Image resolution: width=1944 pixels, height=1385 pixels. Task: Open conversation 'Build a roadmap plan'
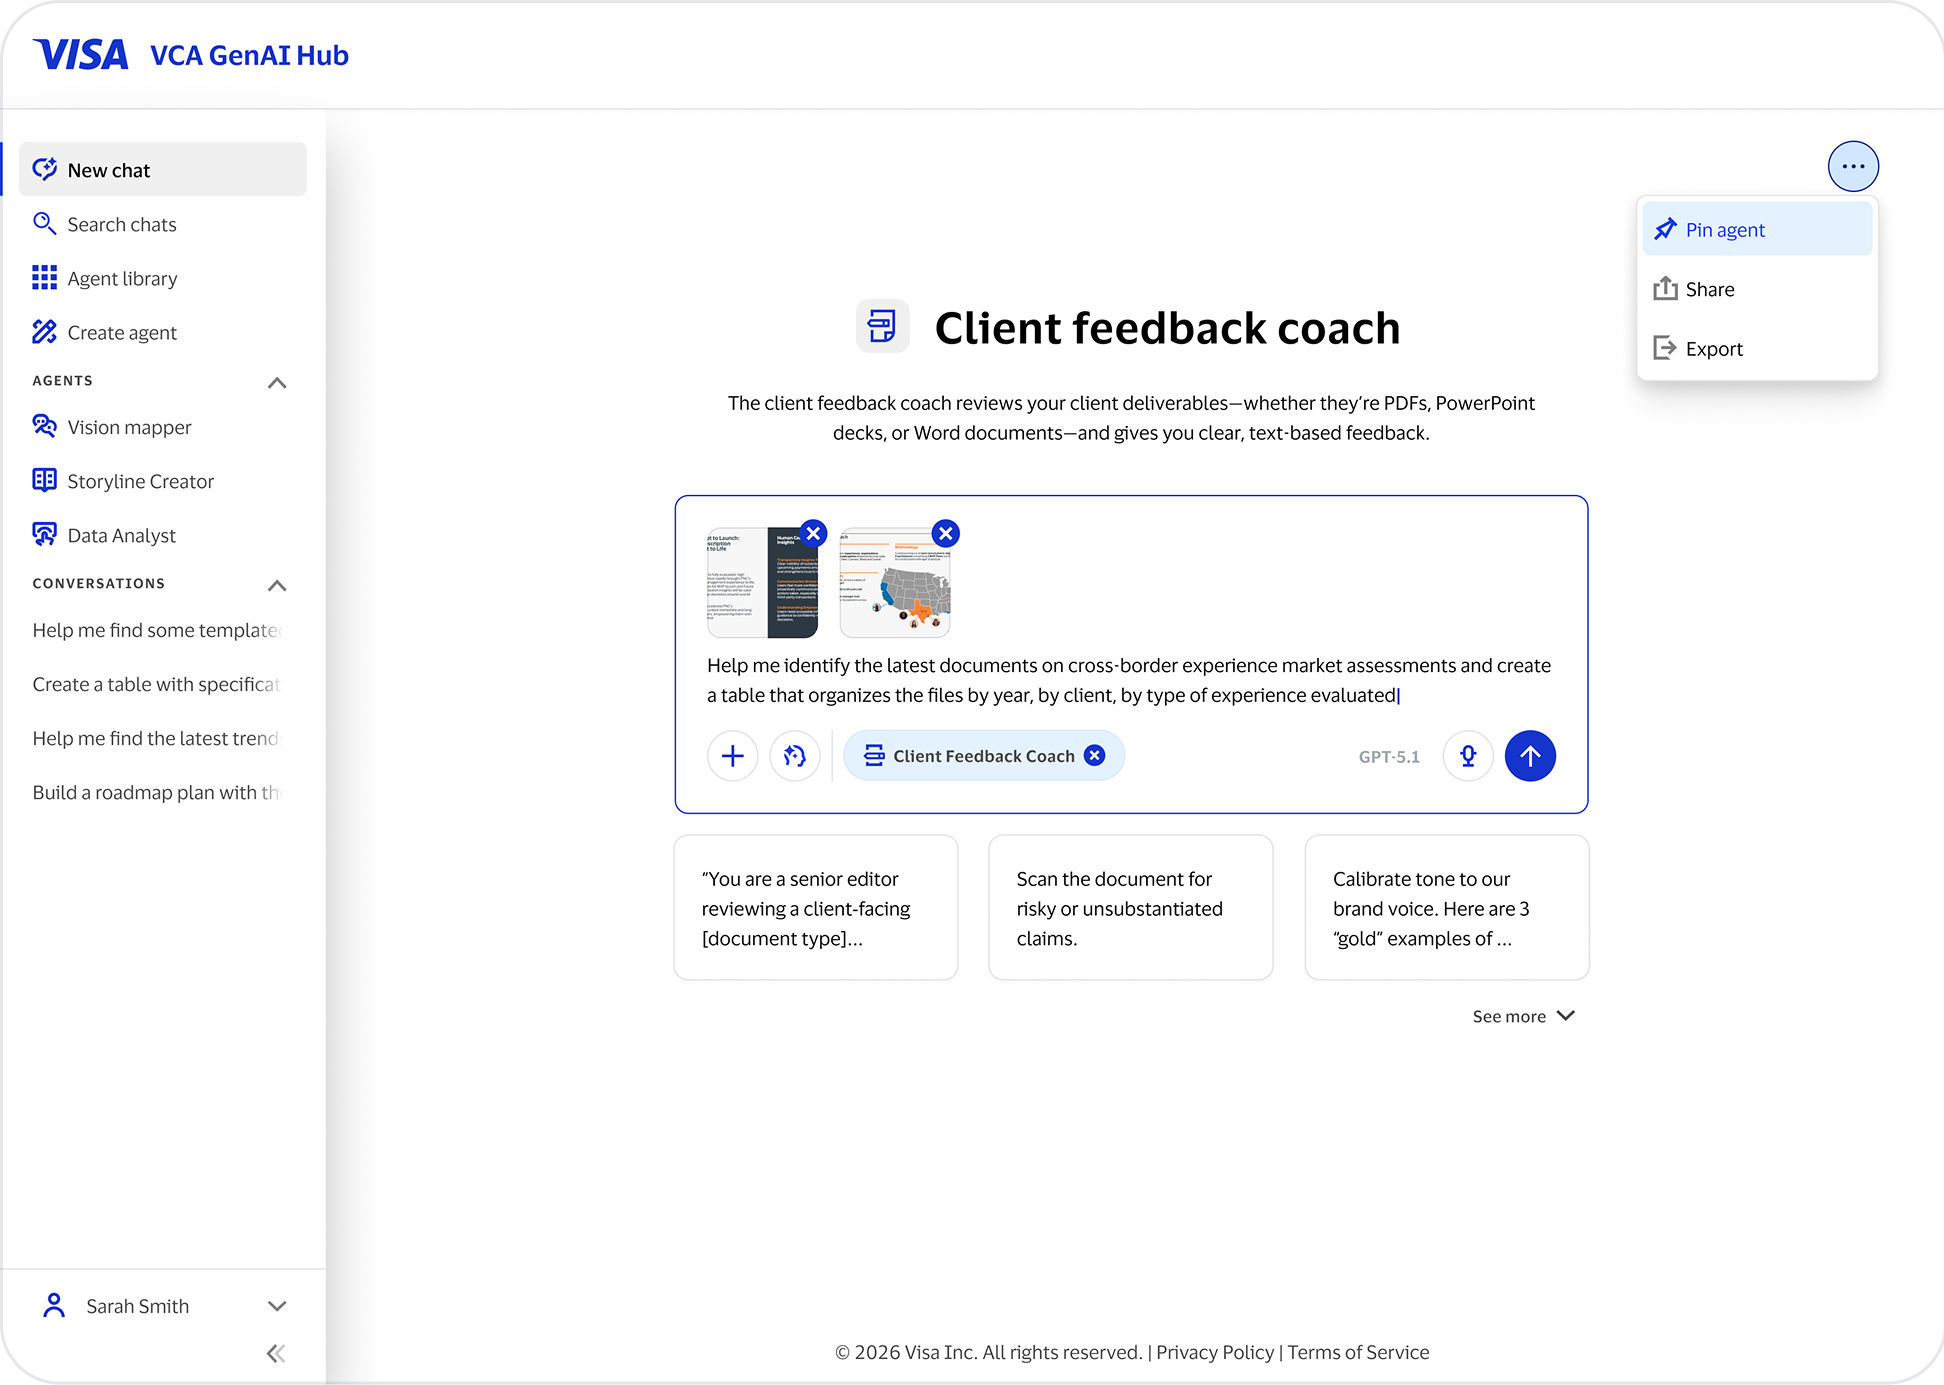click(158, 792)
